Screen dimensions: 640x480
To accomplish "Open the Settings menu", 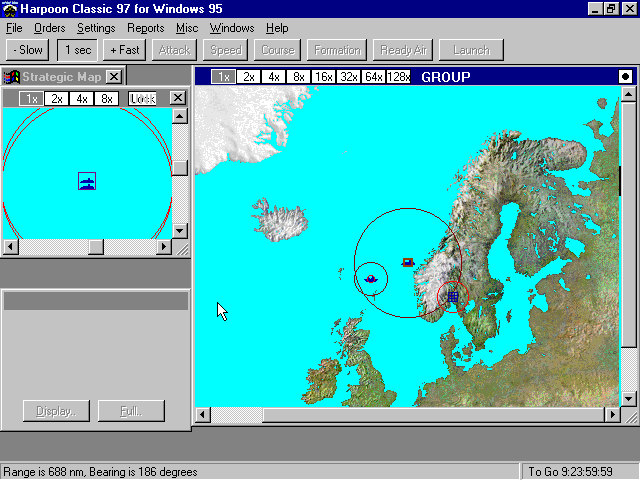I will coord(96,28).
